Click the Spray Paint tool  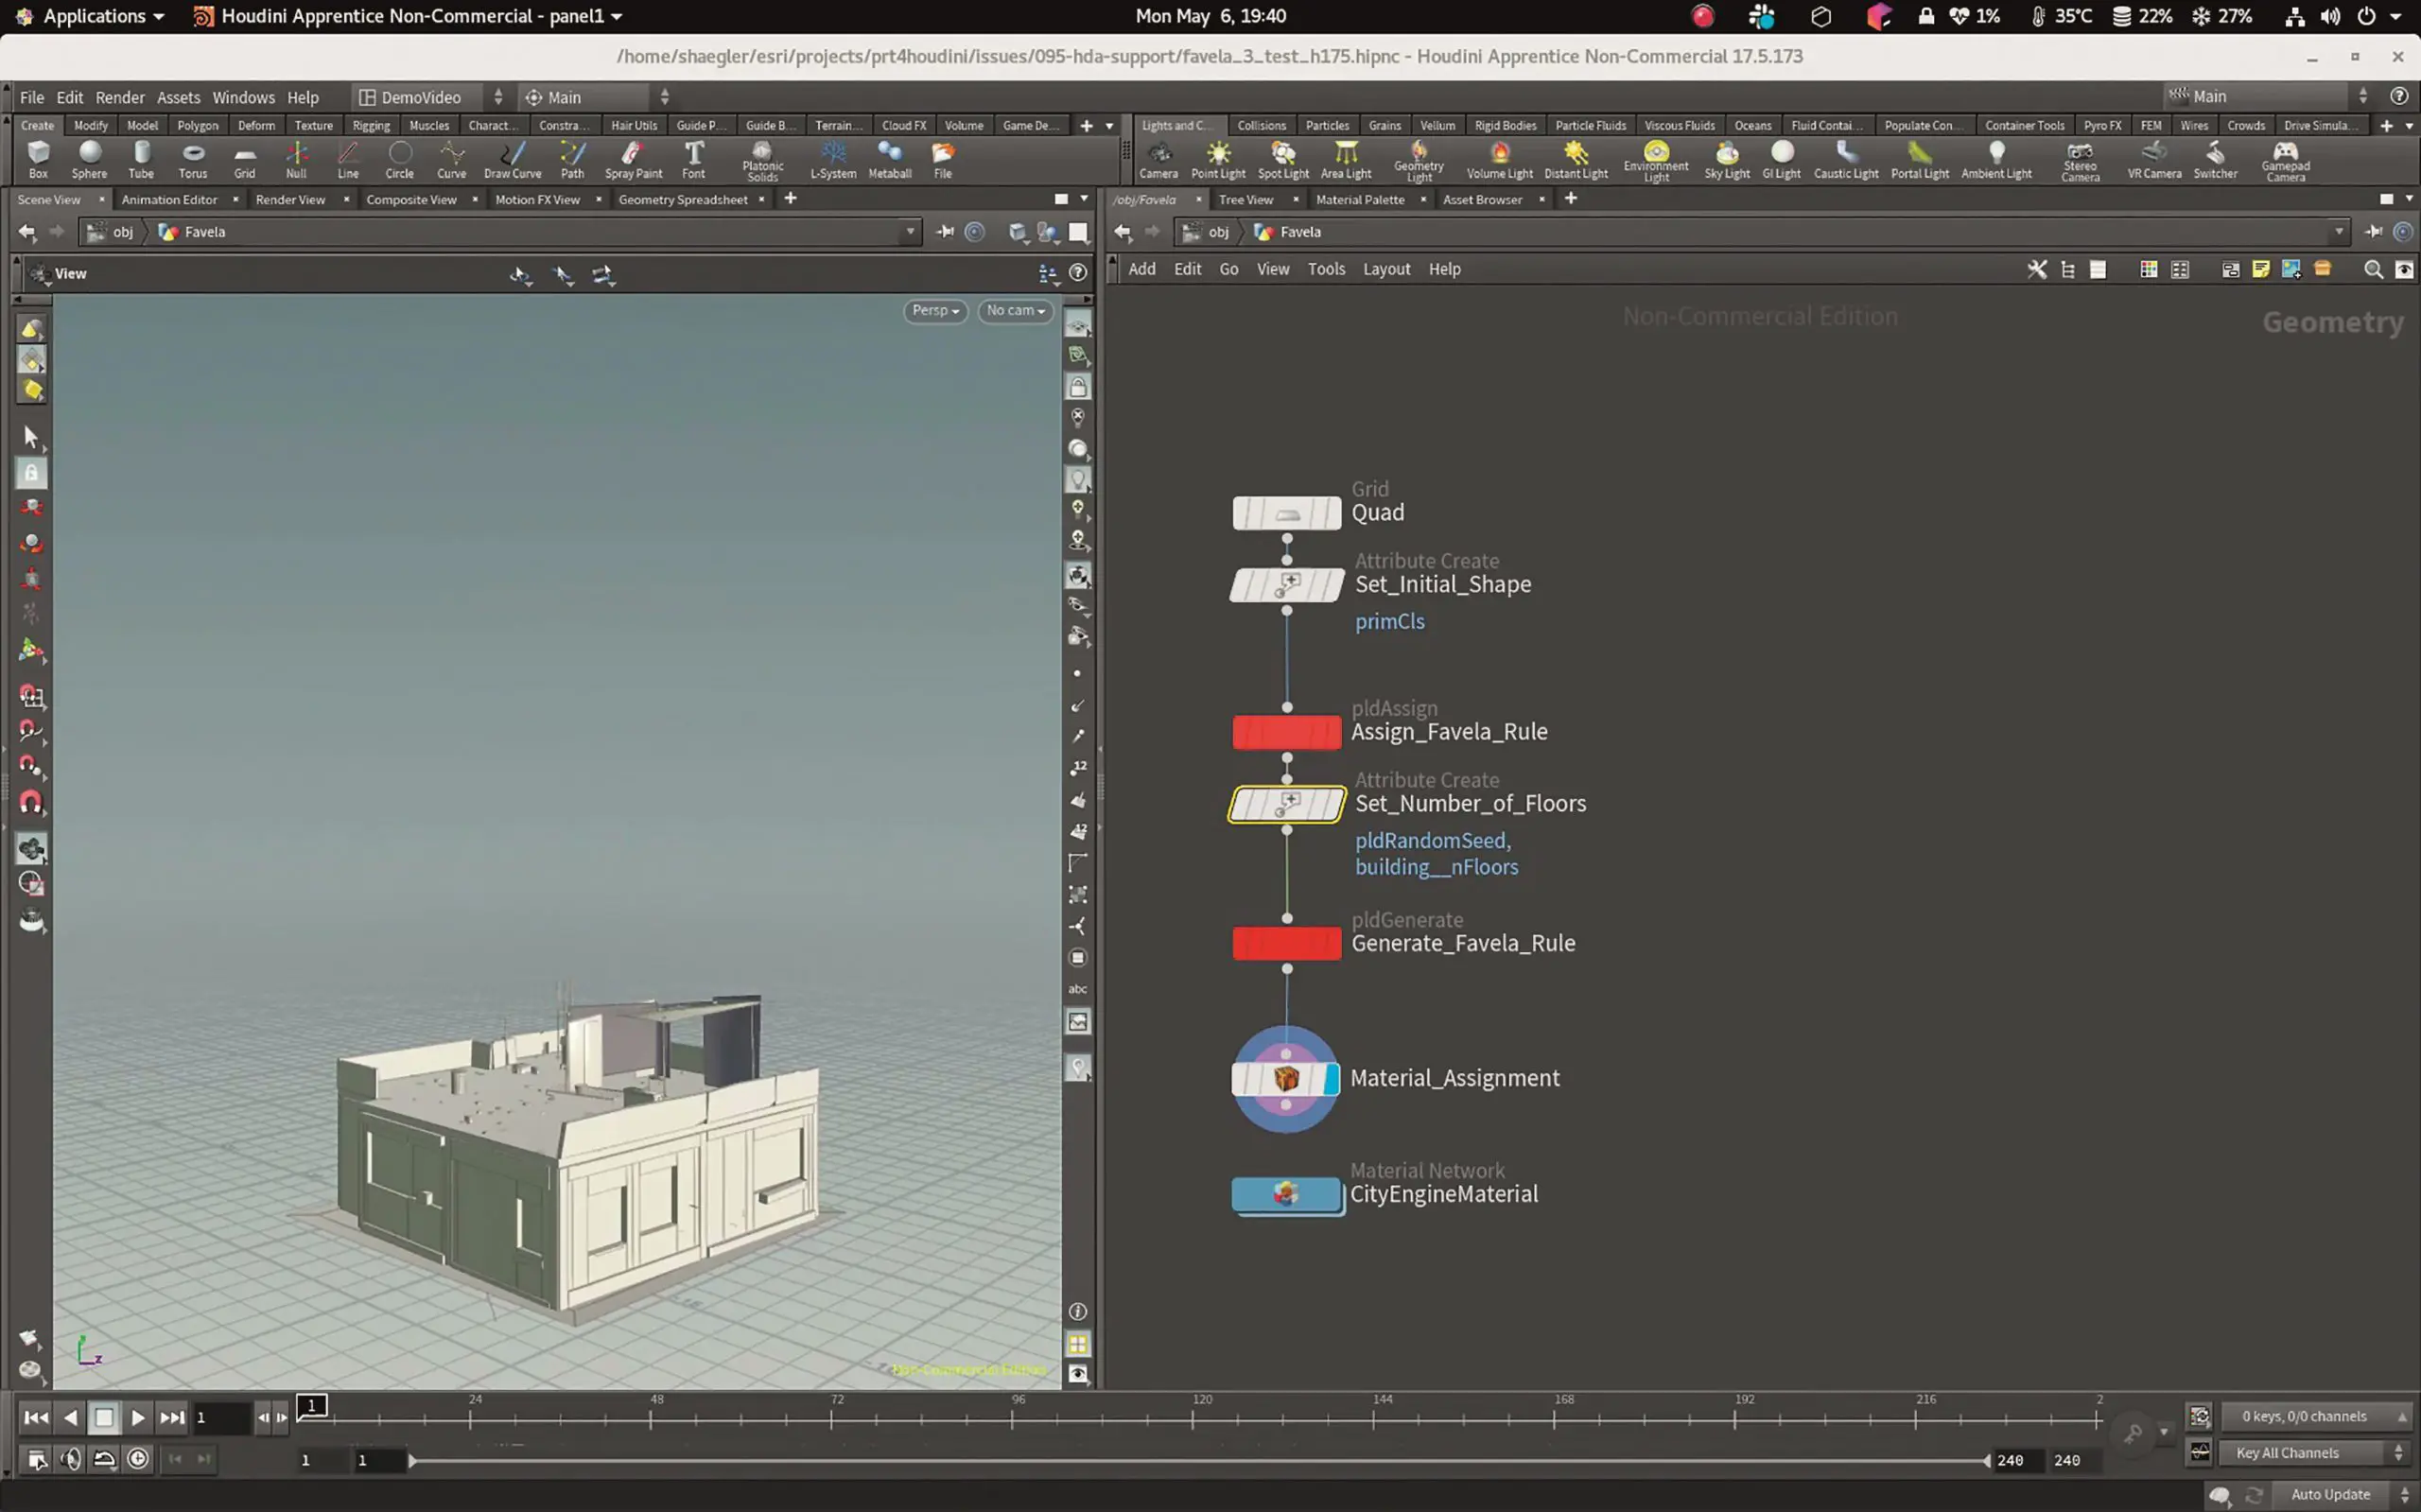point(633,158)
